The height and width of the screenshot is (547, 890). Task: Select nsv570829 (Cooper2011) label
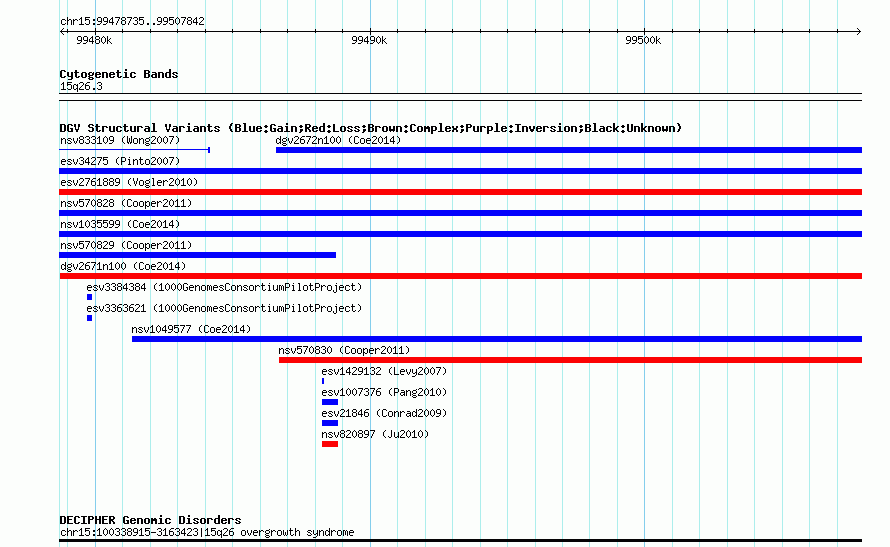pos(126,245)
